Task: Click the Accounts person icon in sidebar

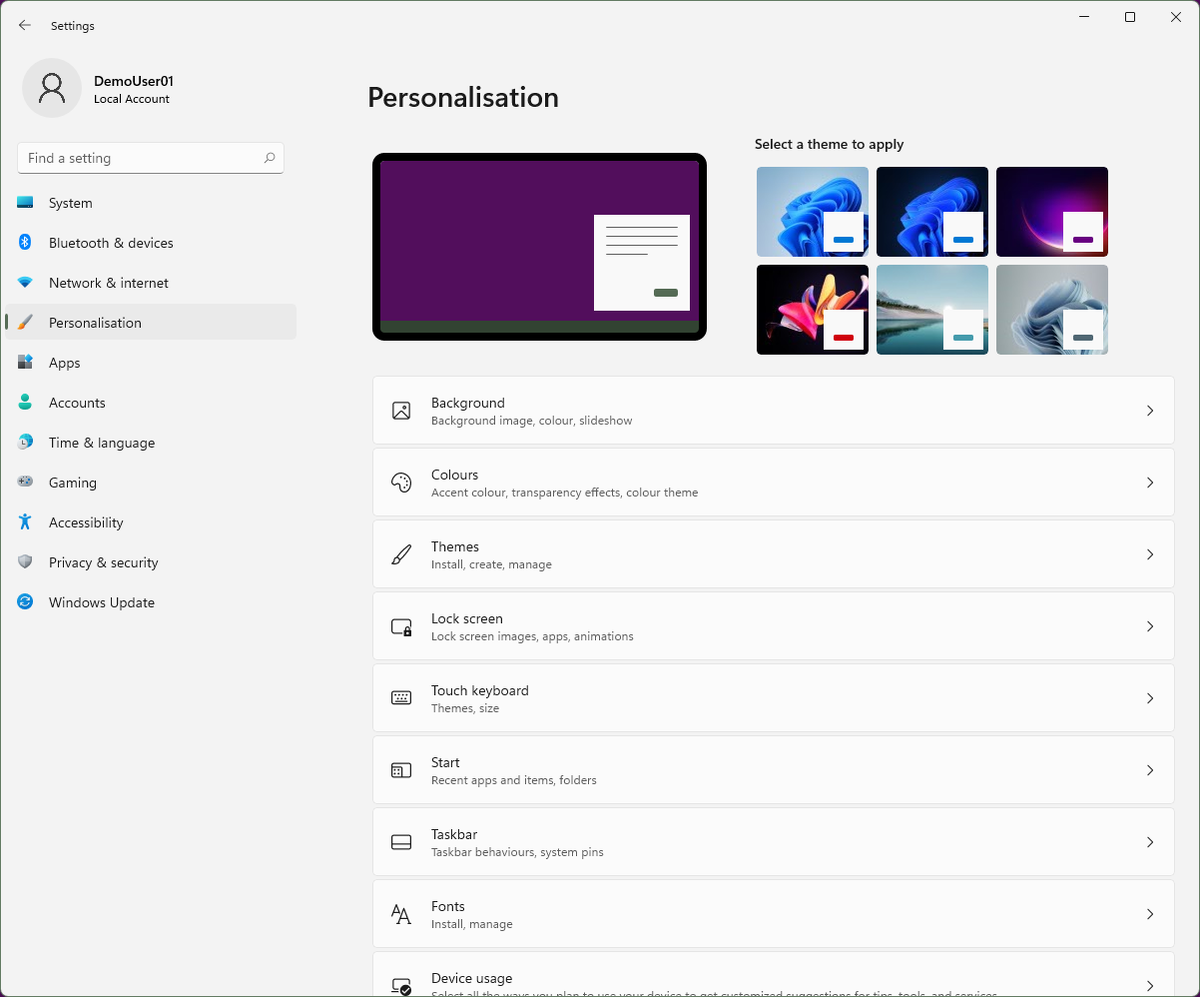Action: [25, 403]
